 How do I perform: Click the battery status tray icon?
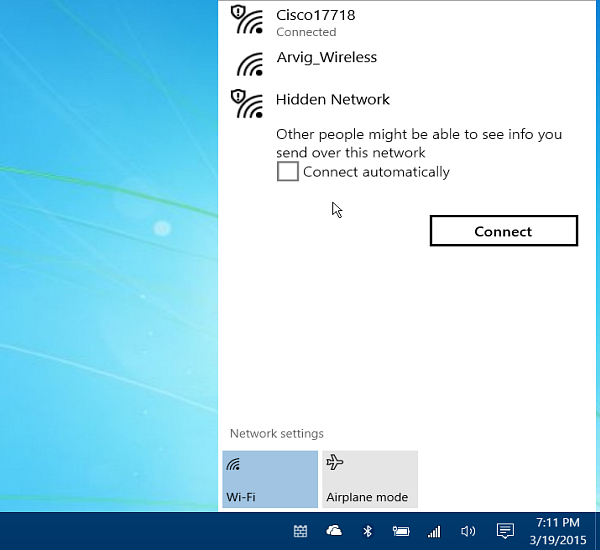tap(401, 531)
